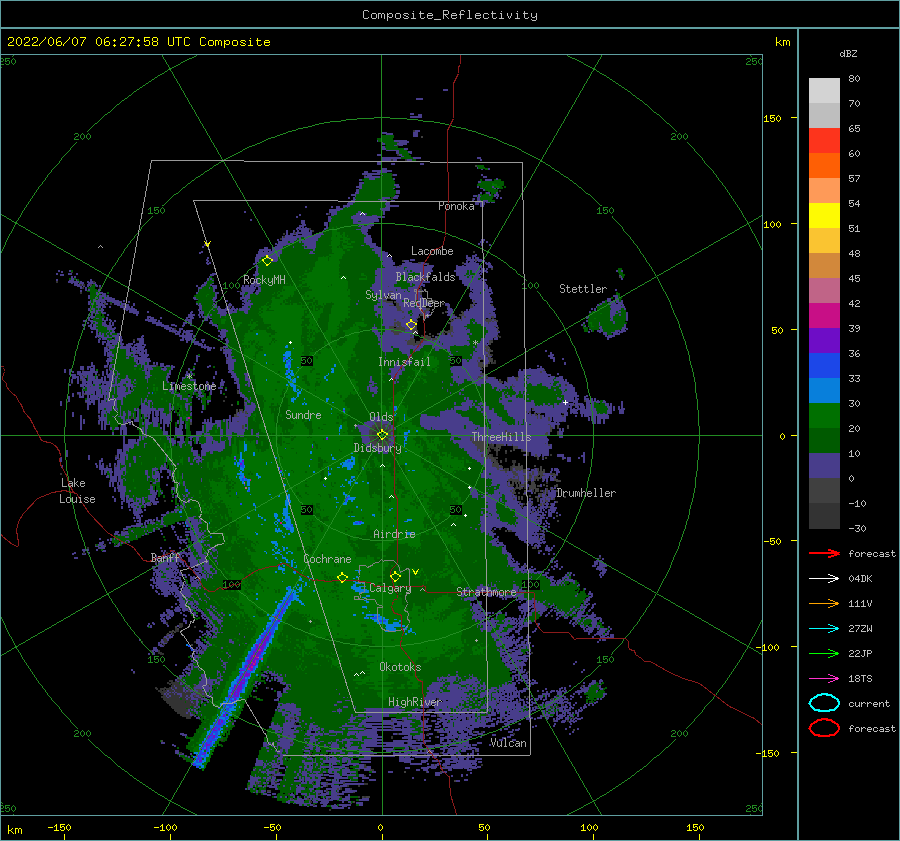Click the Innisfail city label
The width and height of the screenshot is (900, 841).
(x=404, y=362)
